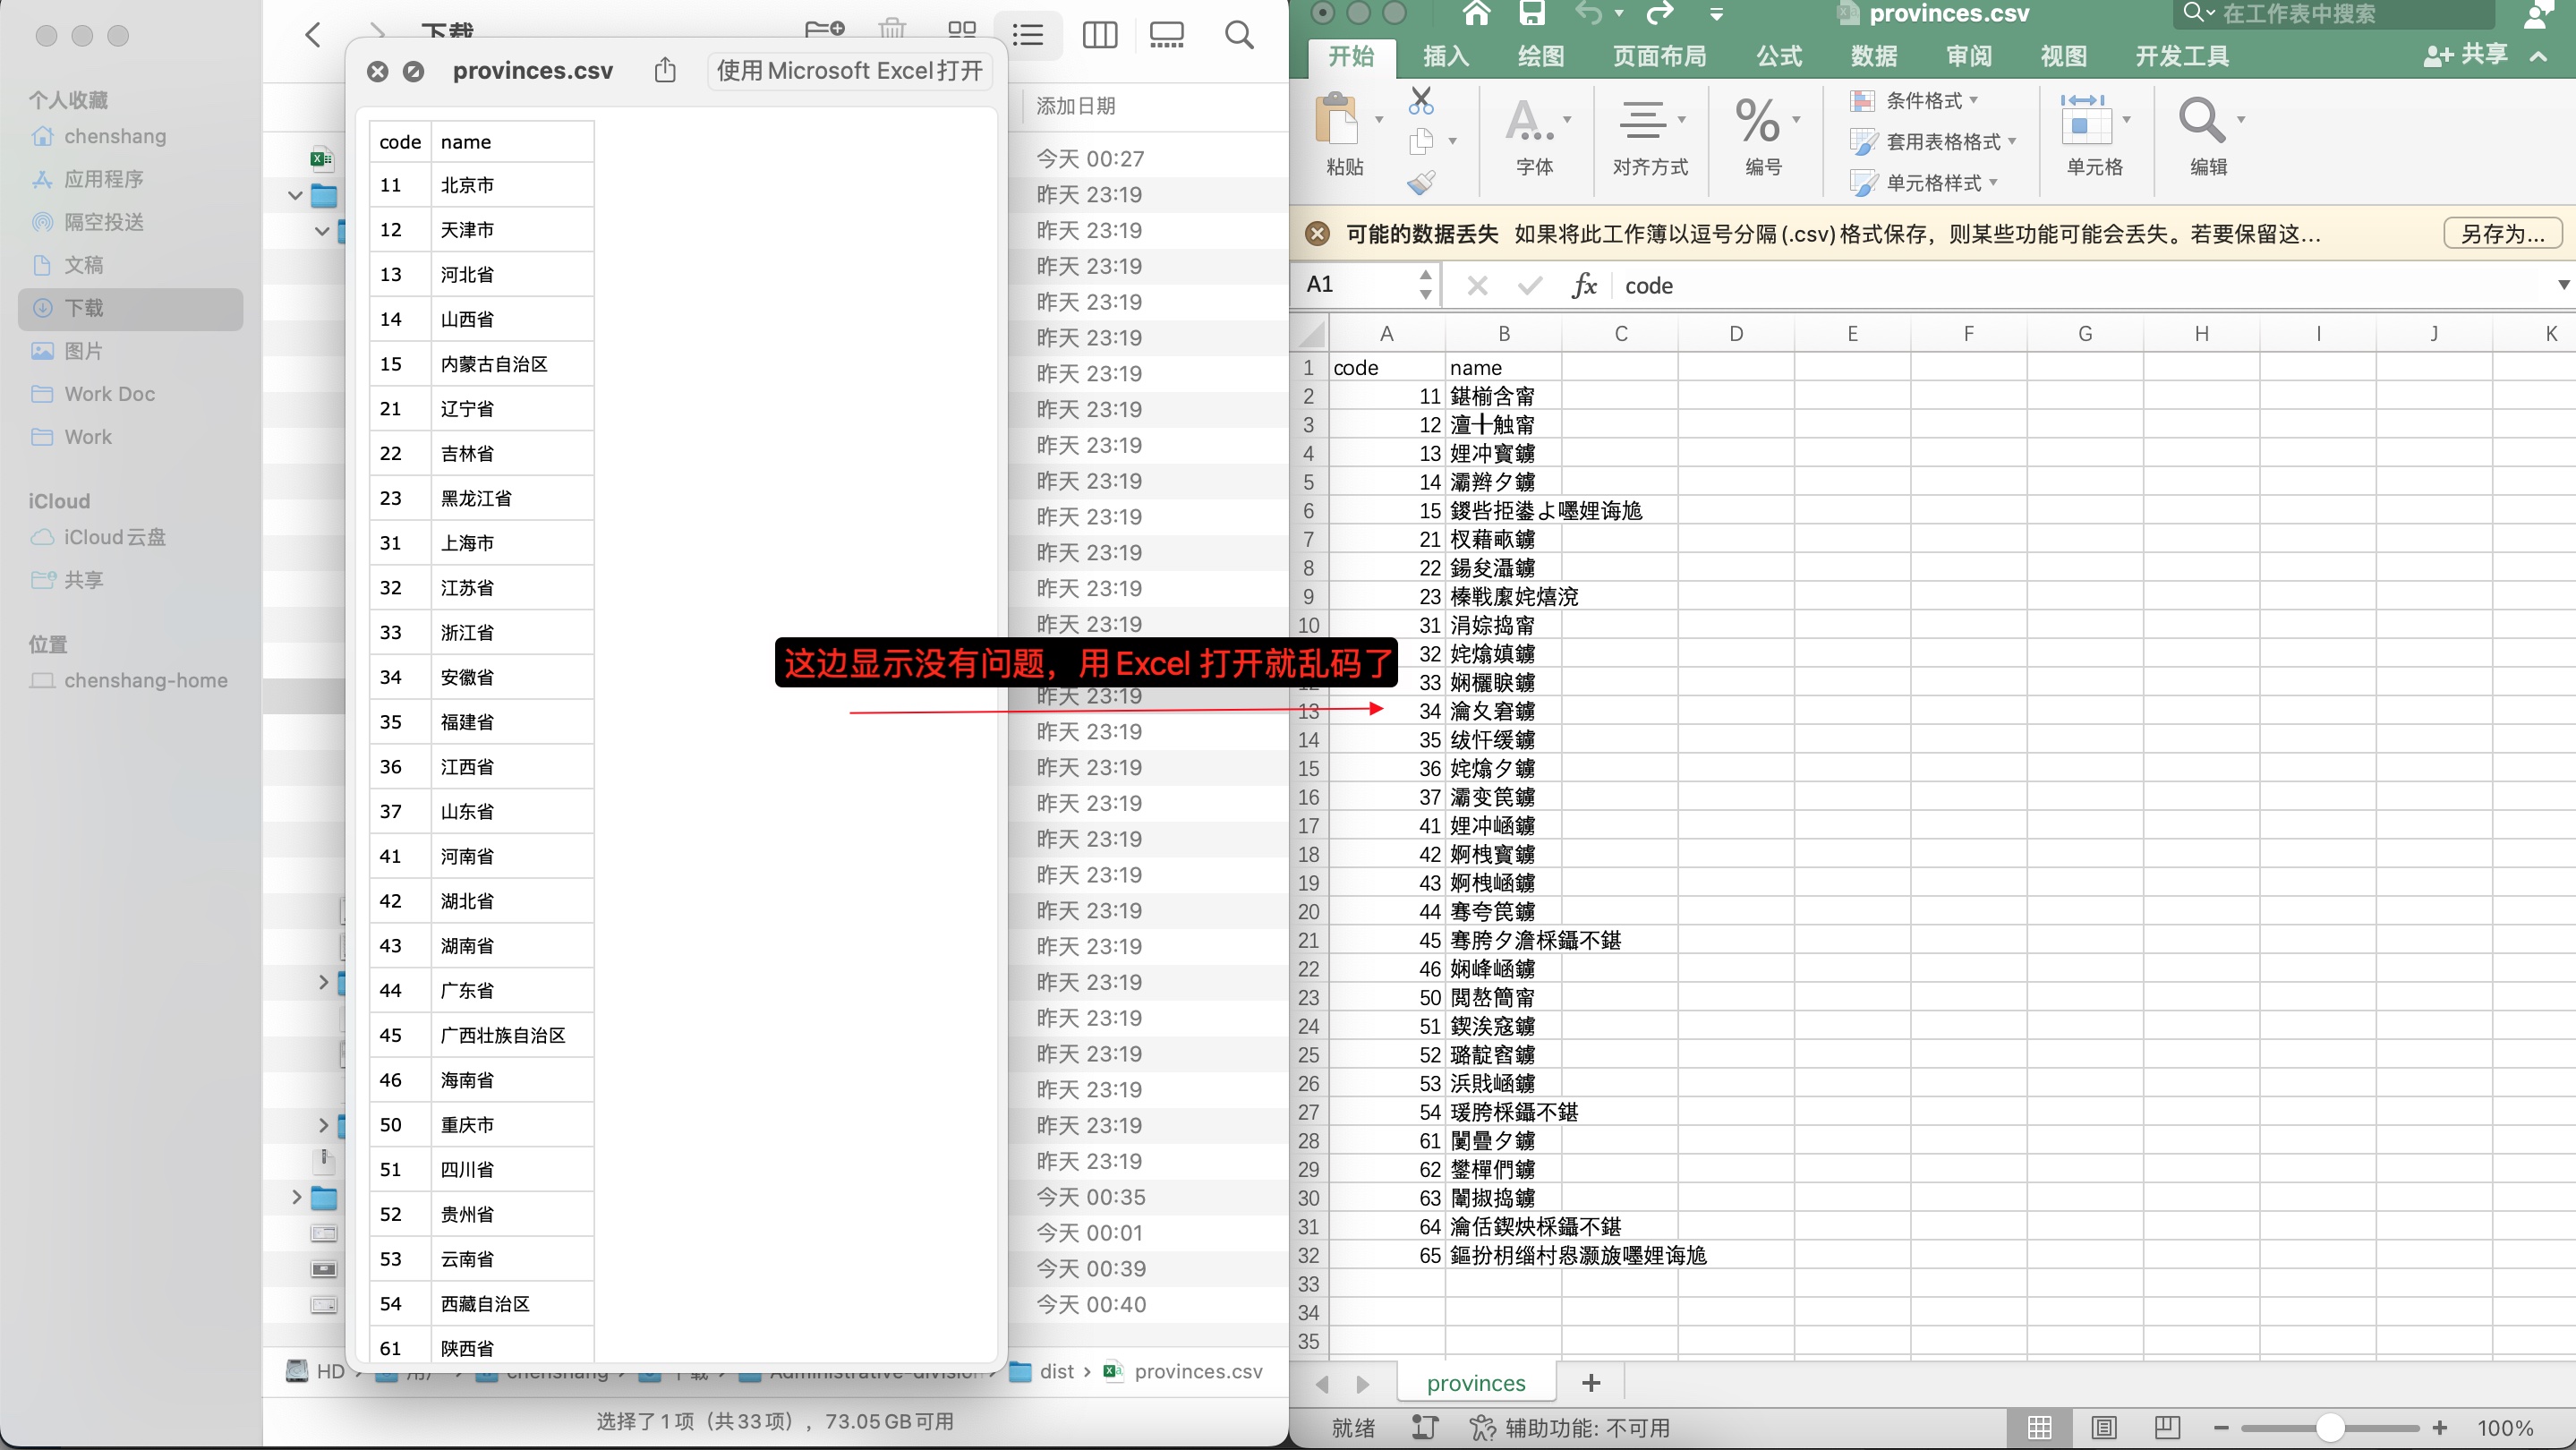
Task: Enable Page Break preview in status bar
Action: [x=2168, y=1427]
